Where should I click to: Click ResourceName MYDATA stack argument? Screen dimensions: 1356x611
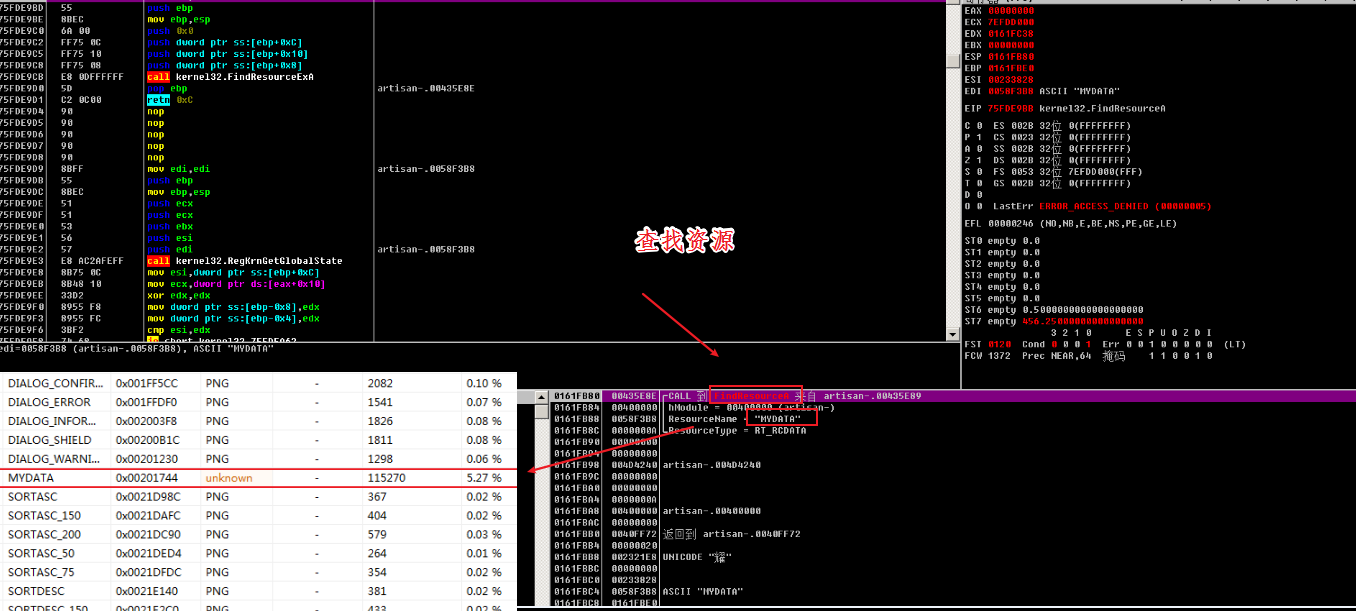point(733,419)
